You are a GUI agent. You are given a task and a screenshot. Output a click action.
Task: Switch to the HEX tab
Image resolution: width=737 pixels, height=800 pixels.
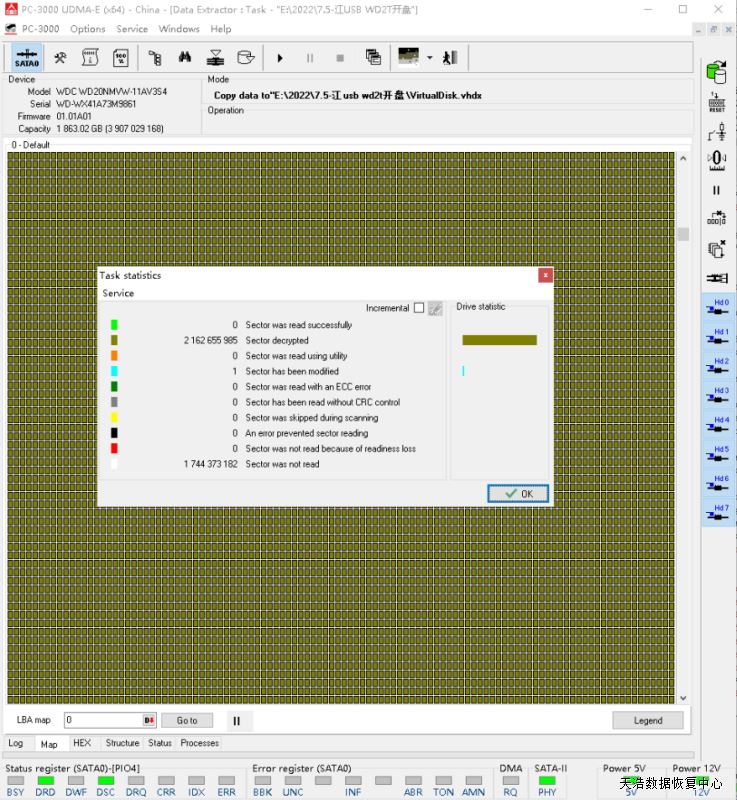coord(82,743)
